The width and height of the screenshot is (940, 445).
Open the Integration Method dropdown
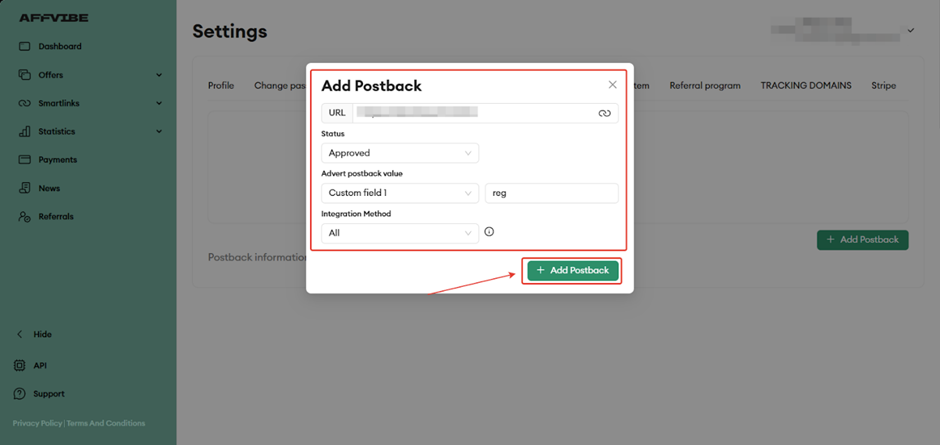pos(399,233)
